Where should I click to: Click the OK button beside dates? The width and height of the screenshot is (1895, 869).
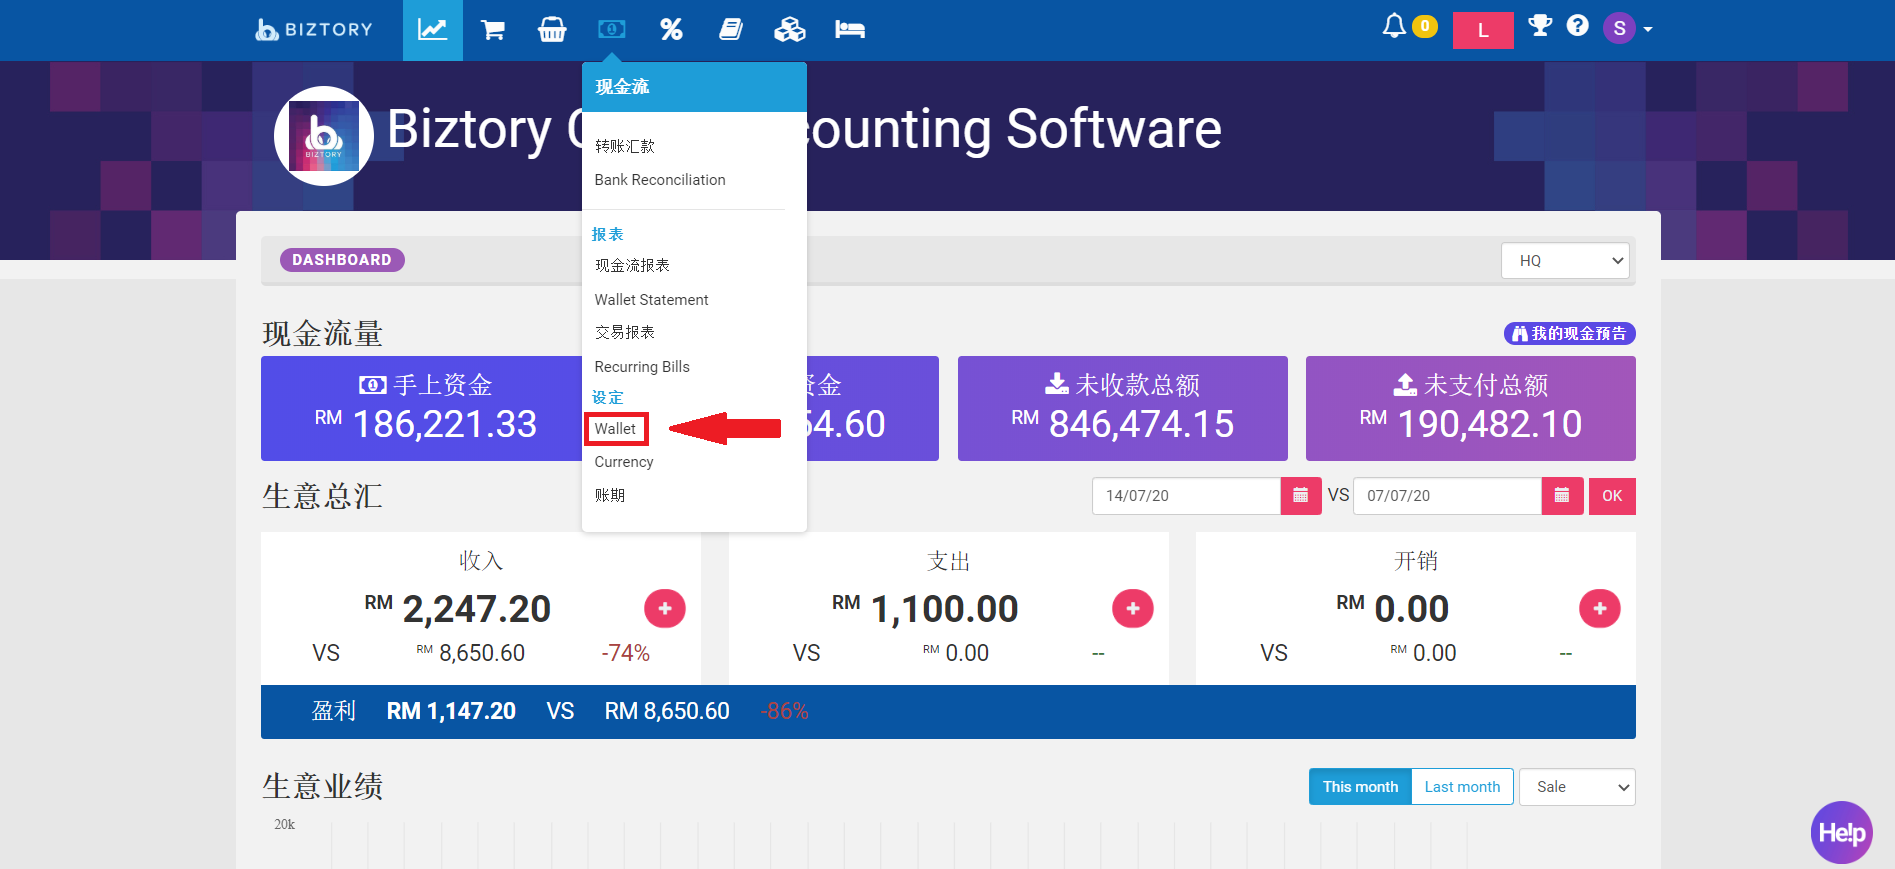pos(1612,496)
